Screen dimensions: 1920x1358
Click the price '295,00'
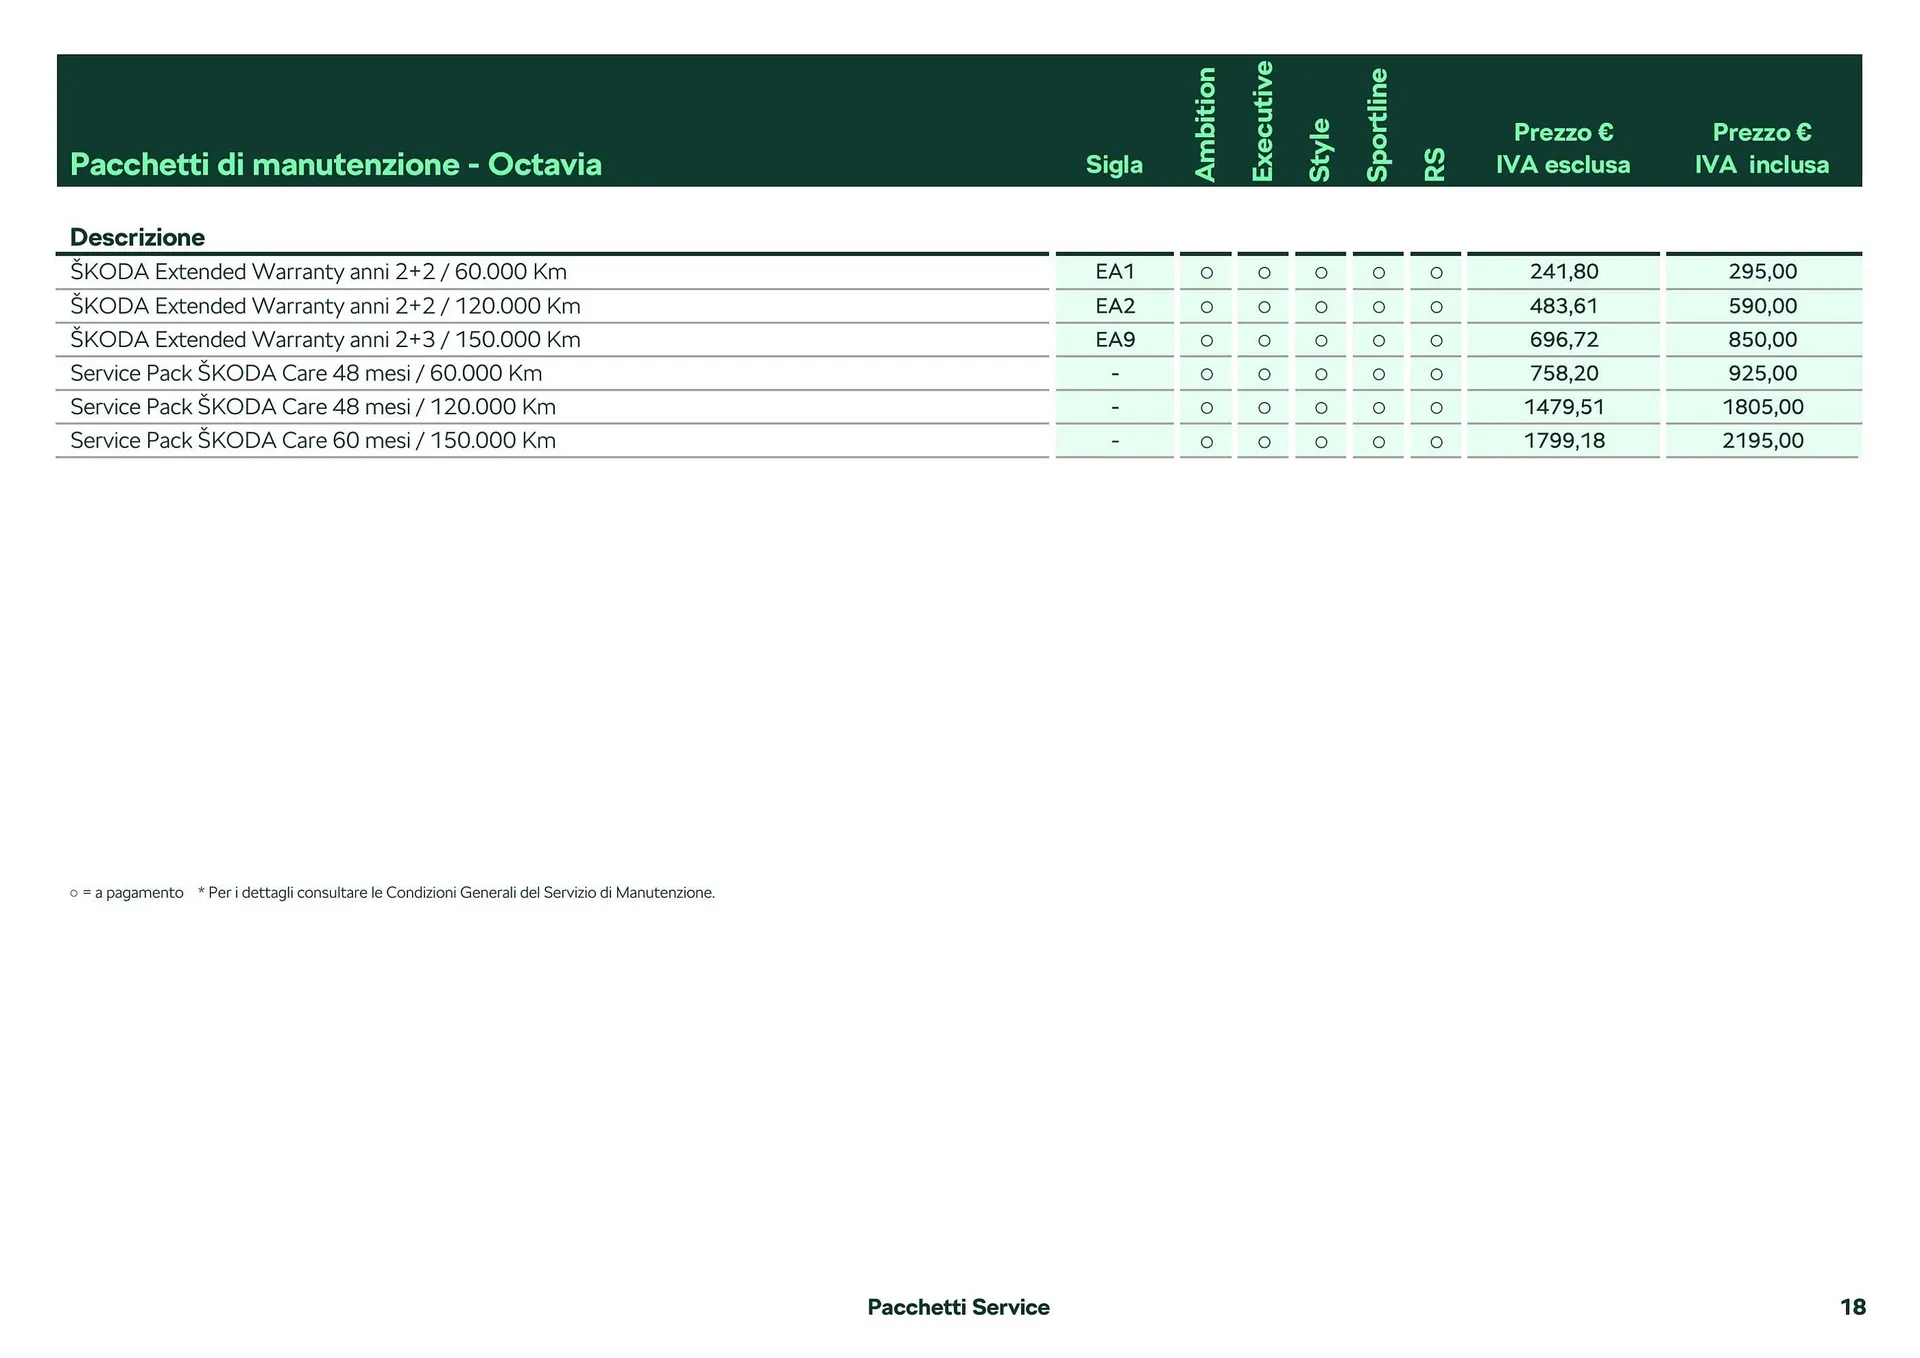click(x=1762, y=272)
